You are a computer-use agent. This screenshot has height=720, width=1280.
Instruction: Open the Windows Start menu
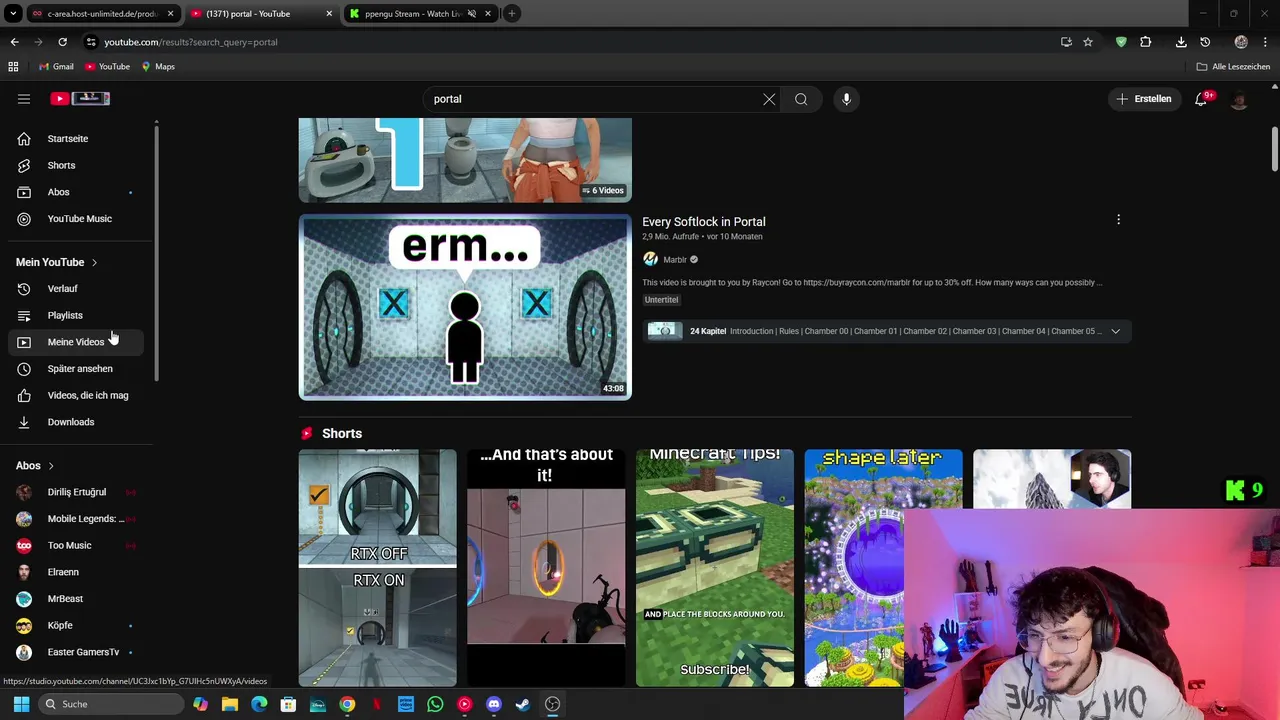click(x=21, y=704)
